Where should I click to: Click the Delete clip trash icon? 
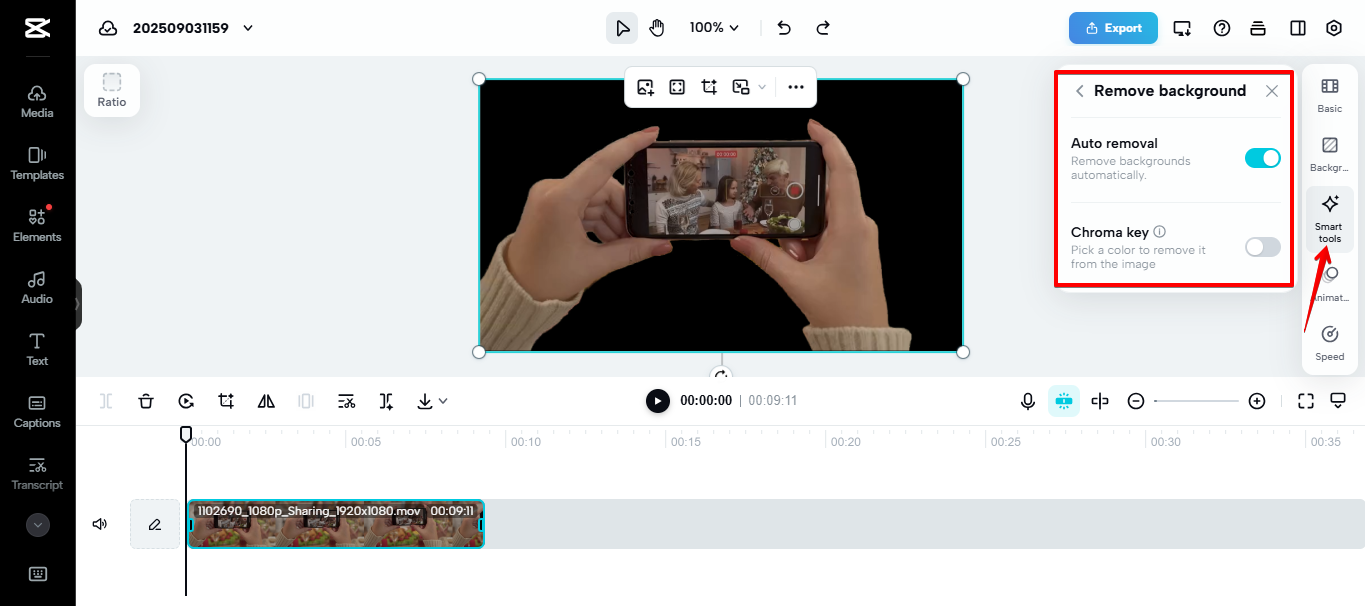146,401
